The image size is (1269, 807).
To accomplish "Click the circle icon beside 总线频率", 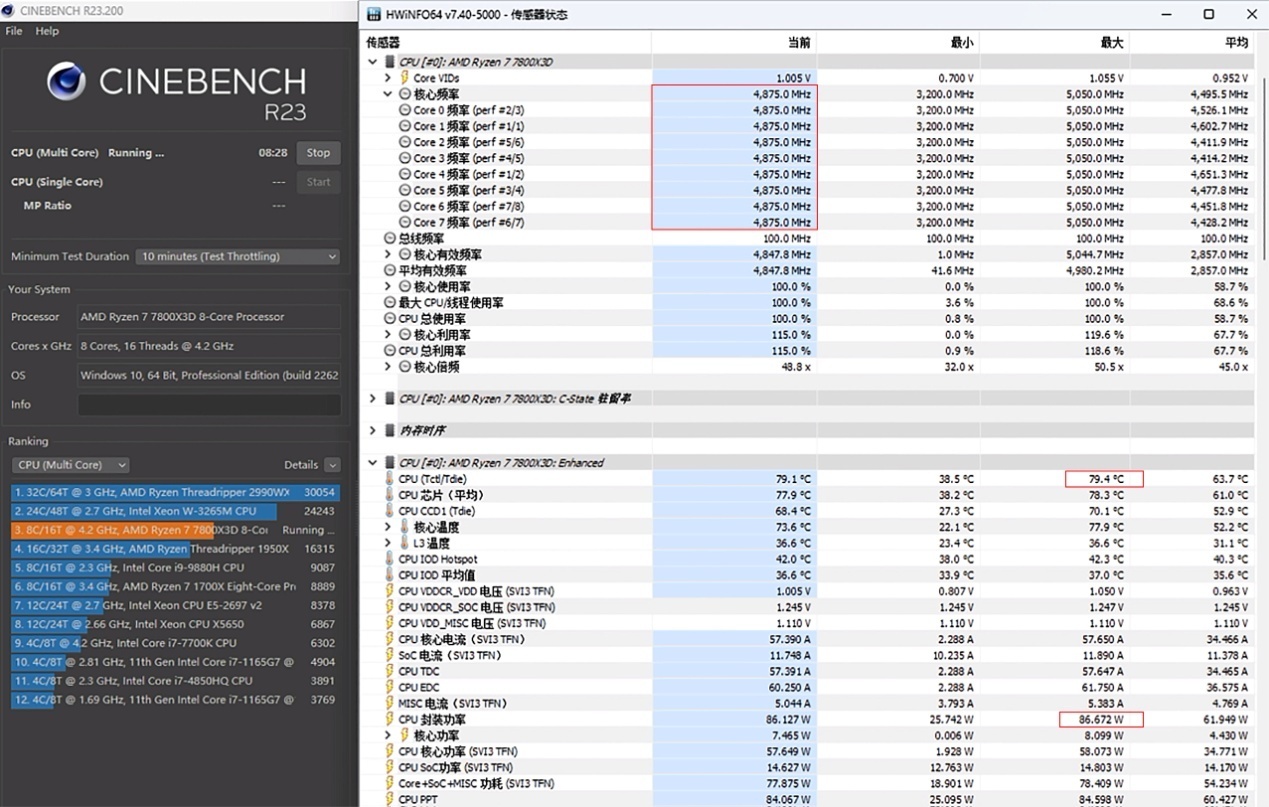I will [x=390, y=238].
